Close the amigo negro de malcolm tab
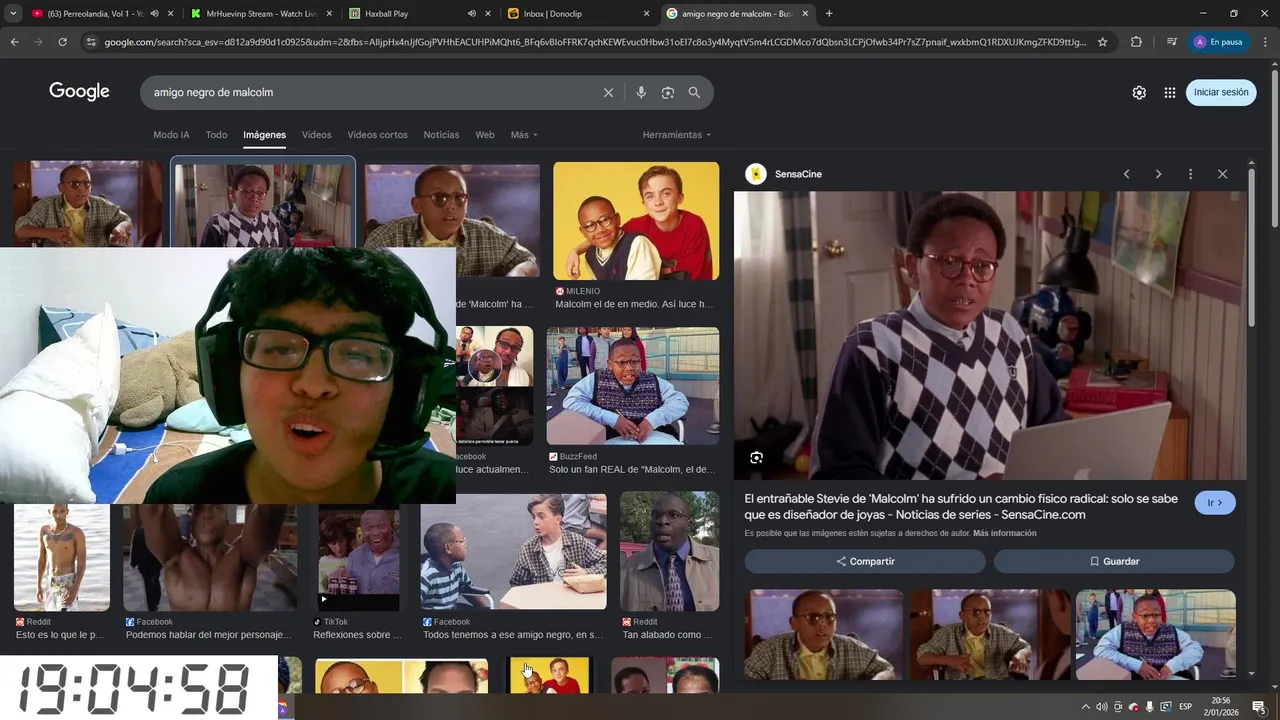This screenshot has height=720, width=1280. coord(805,14)
